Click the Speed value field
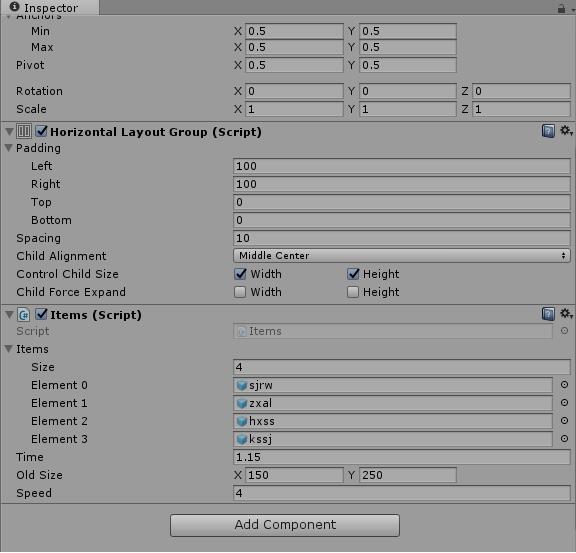The width and height of the screenshot is (576, 553). 402,493
